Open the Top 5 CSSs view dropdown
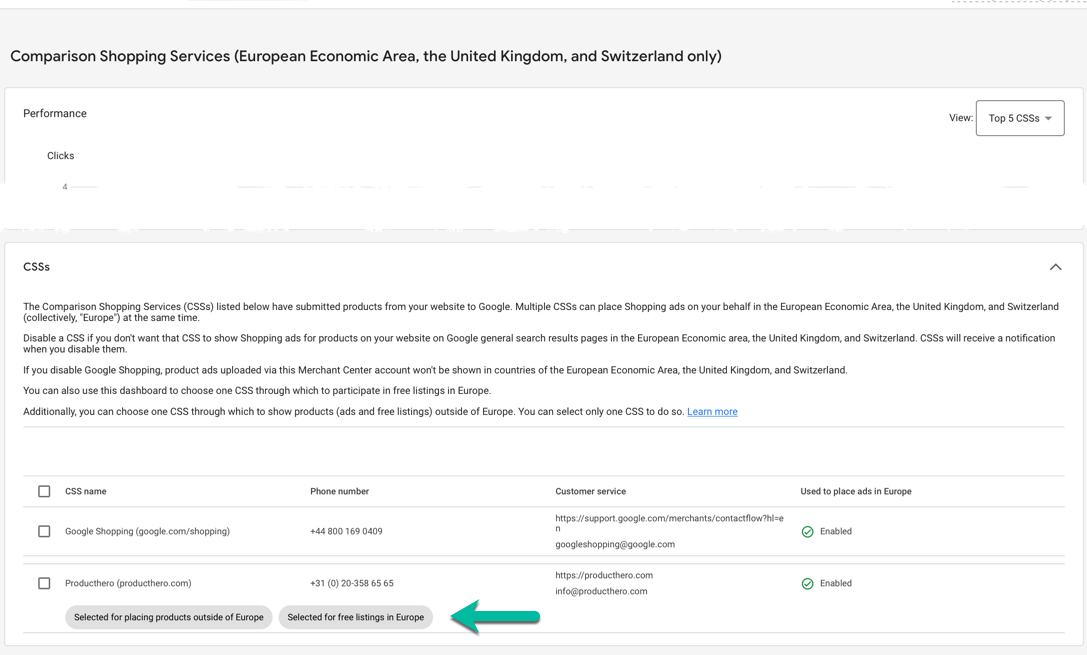The height and width of the screenshot is (655, 1087). point(1020,118)
